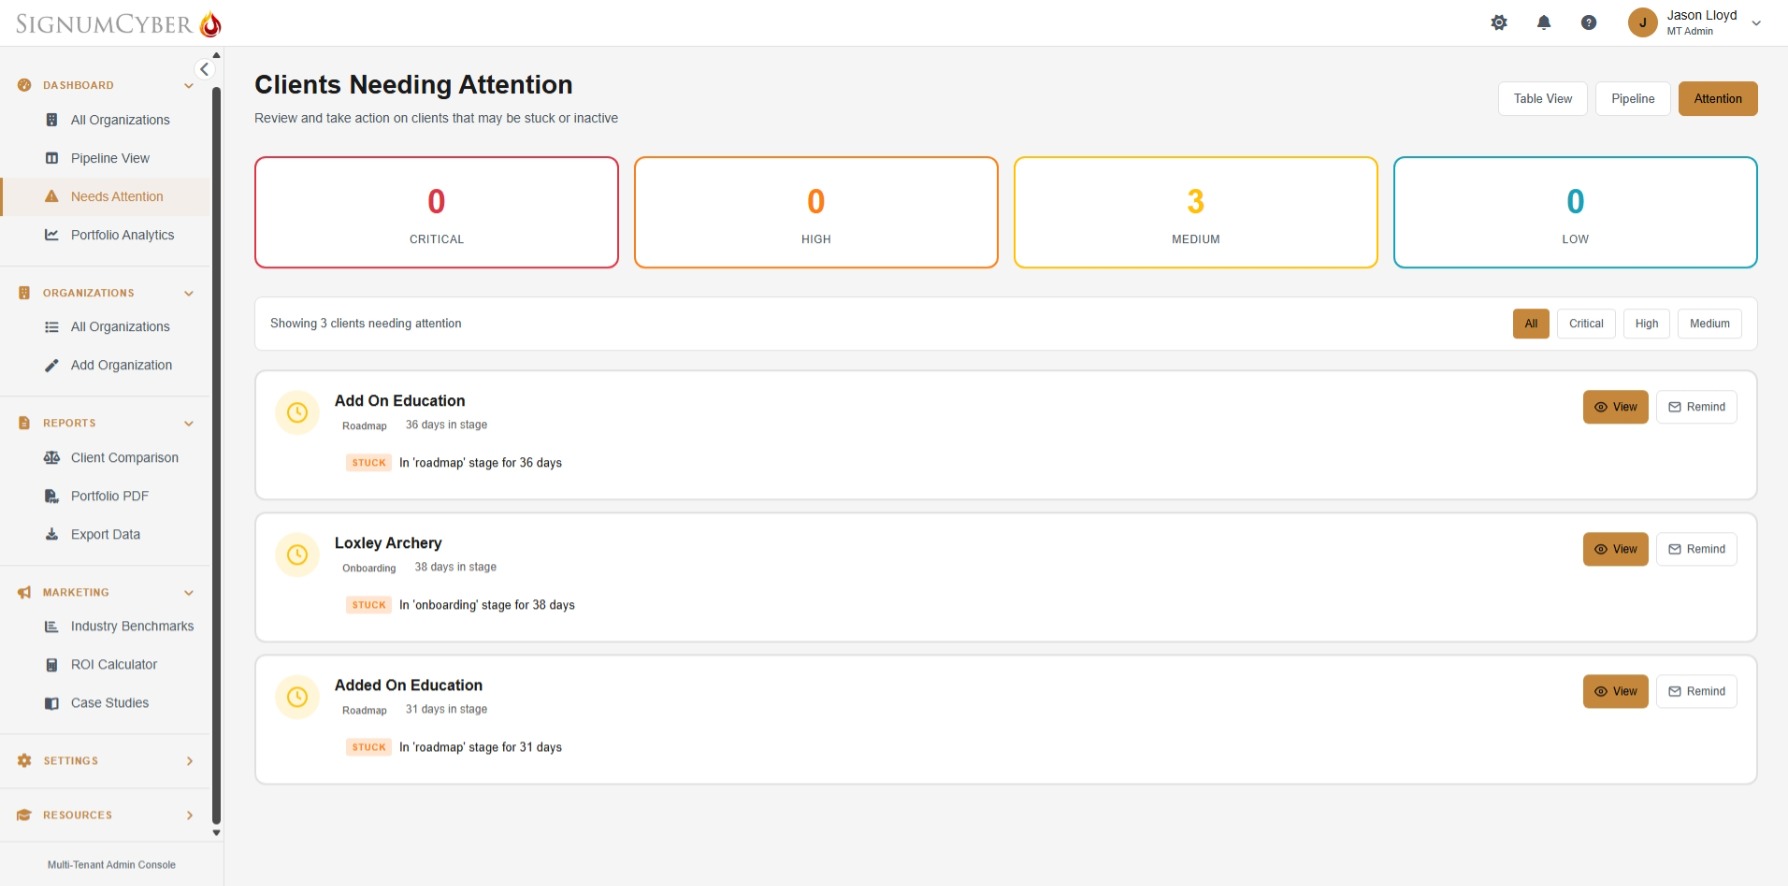This screenshot has width=1788, height=886.
Task: Click the Medium count card showing 3
Action: coord(1195,212)
